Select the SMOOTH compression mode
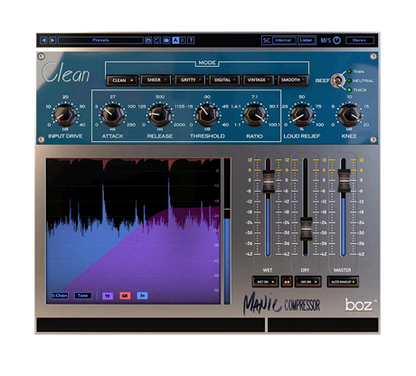 coord(293,80)
